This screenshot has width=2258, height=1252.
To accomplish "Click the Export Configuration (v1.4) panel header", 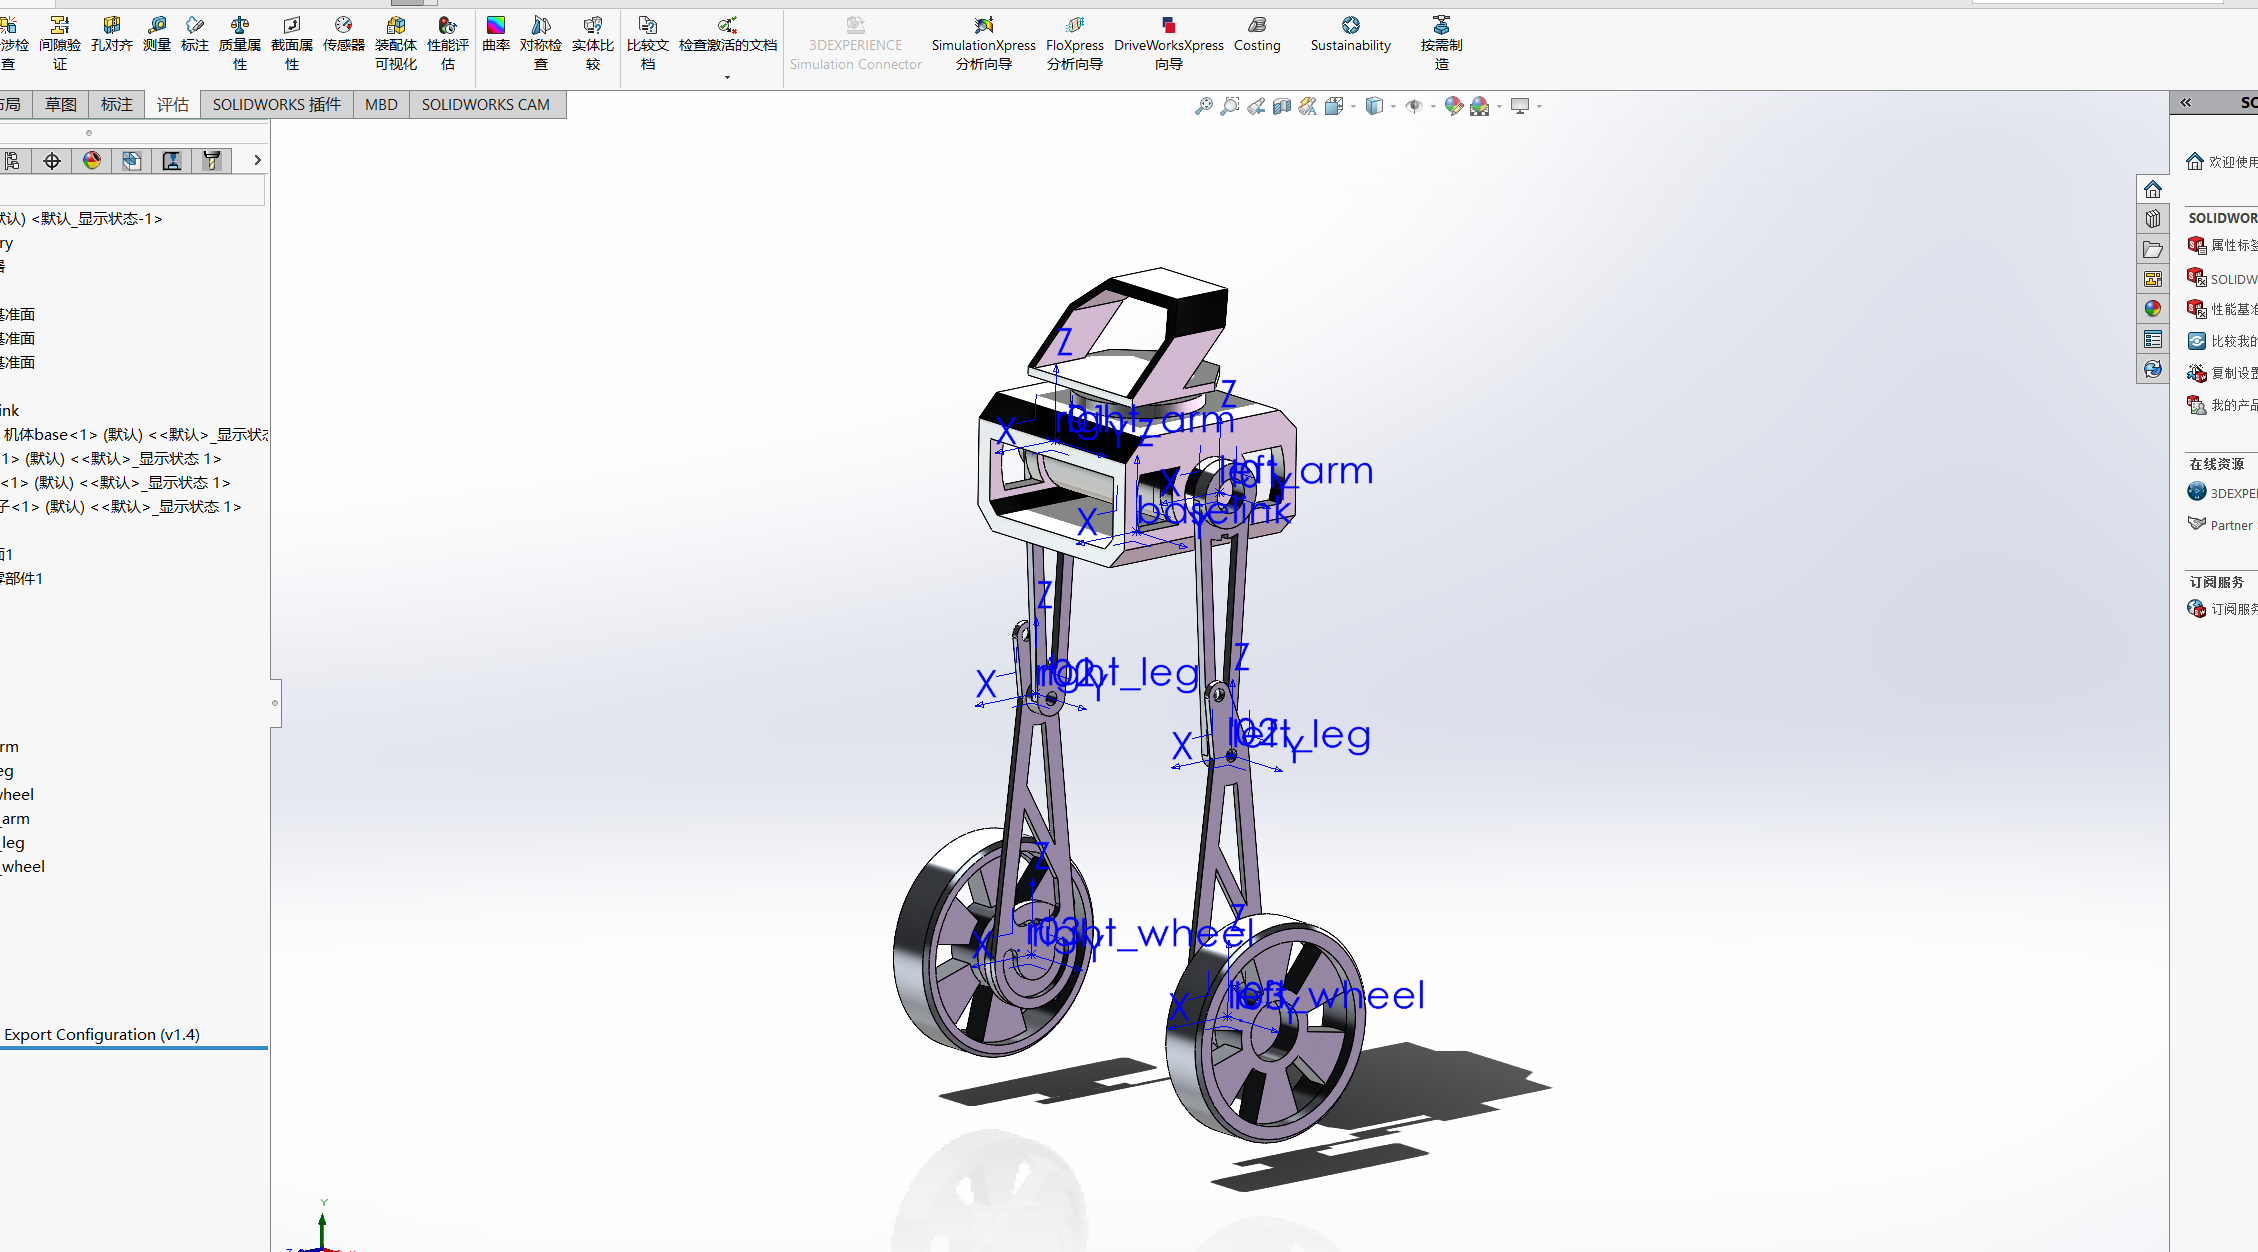I will (102, 1034).
